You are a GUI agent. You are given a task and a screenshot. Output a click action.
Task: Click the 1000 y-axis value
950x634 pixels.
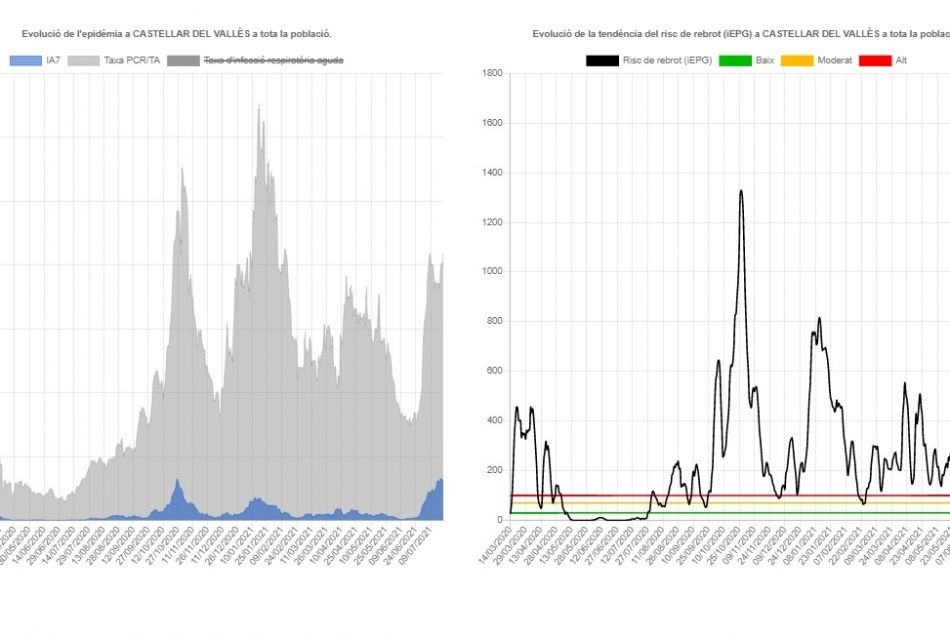pyautogui.click(x=492, y=271)
